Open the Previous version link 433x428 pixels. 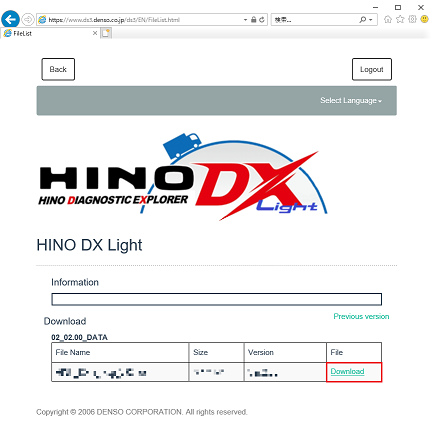[x=361, y=316]
